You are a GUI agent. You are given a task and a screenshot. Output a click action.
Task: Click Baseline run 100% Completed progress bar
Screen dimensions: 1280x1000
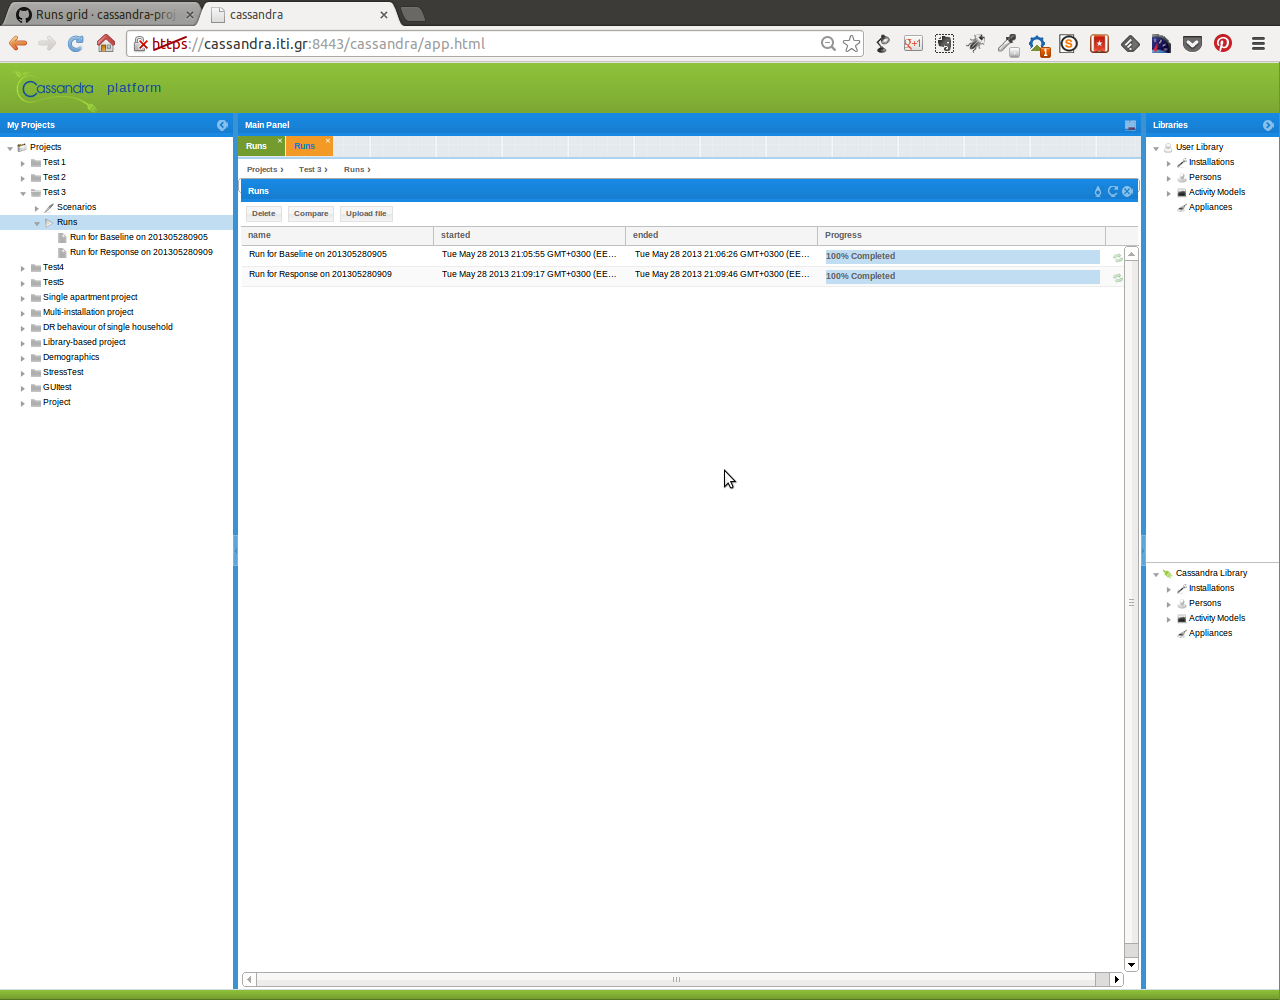click(x=962, y=257)
